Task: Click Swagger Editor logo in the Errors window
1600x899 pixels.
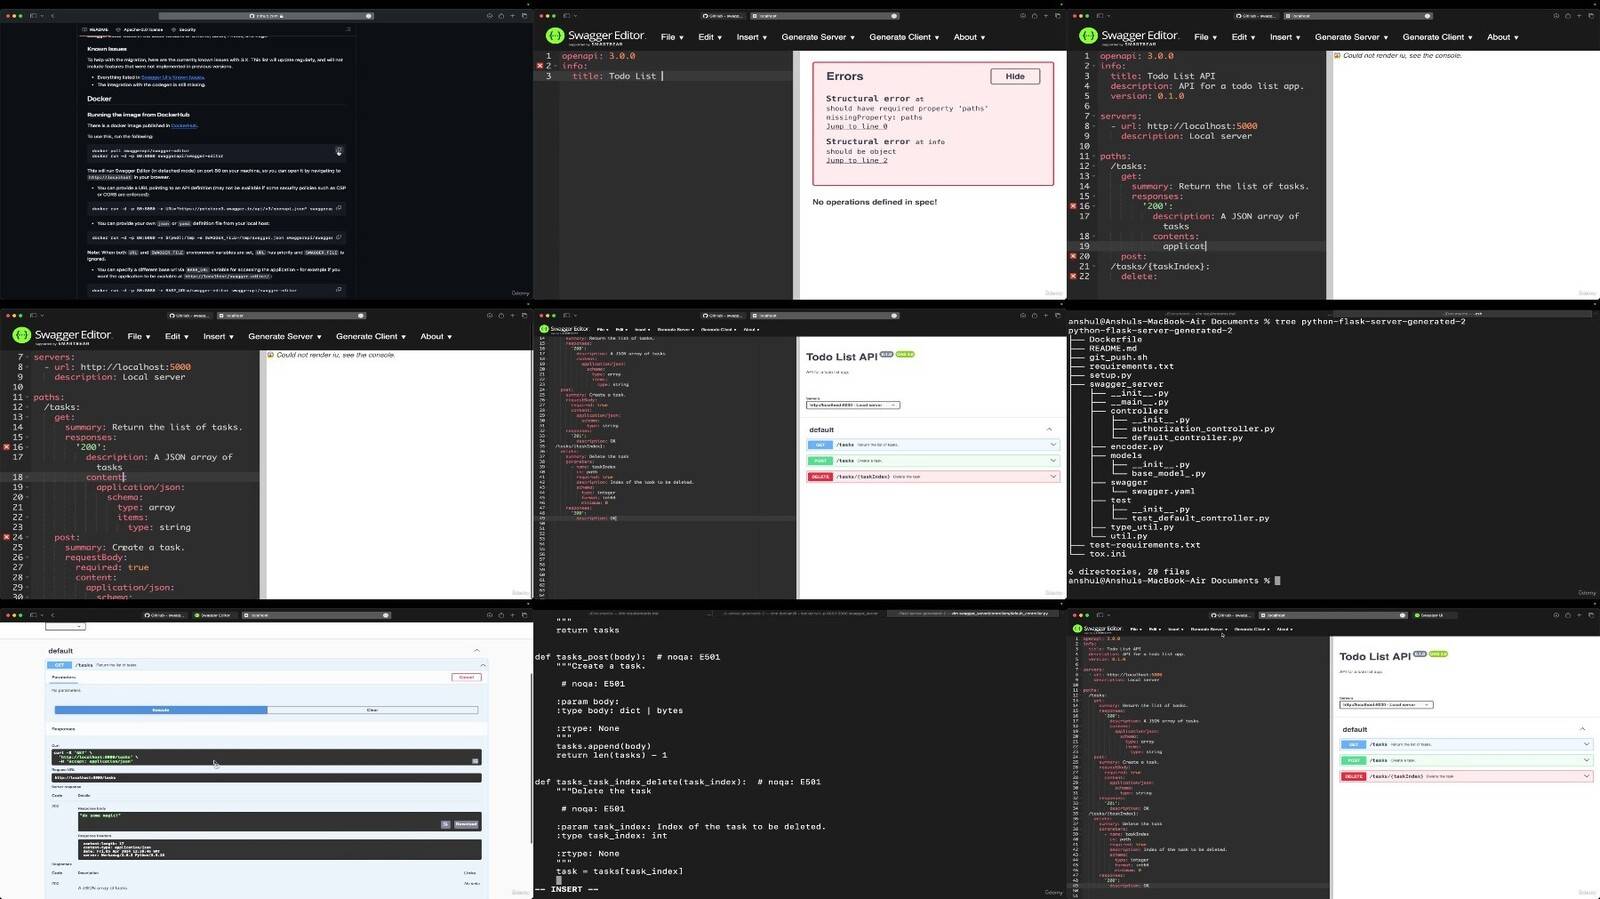Action: click(x=595, y=36)
